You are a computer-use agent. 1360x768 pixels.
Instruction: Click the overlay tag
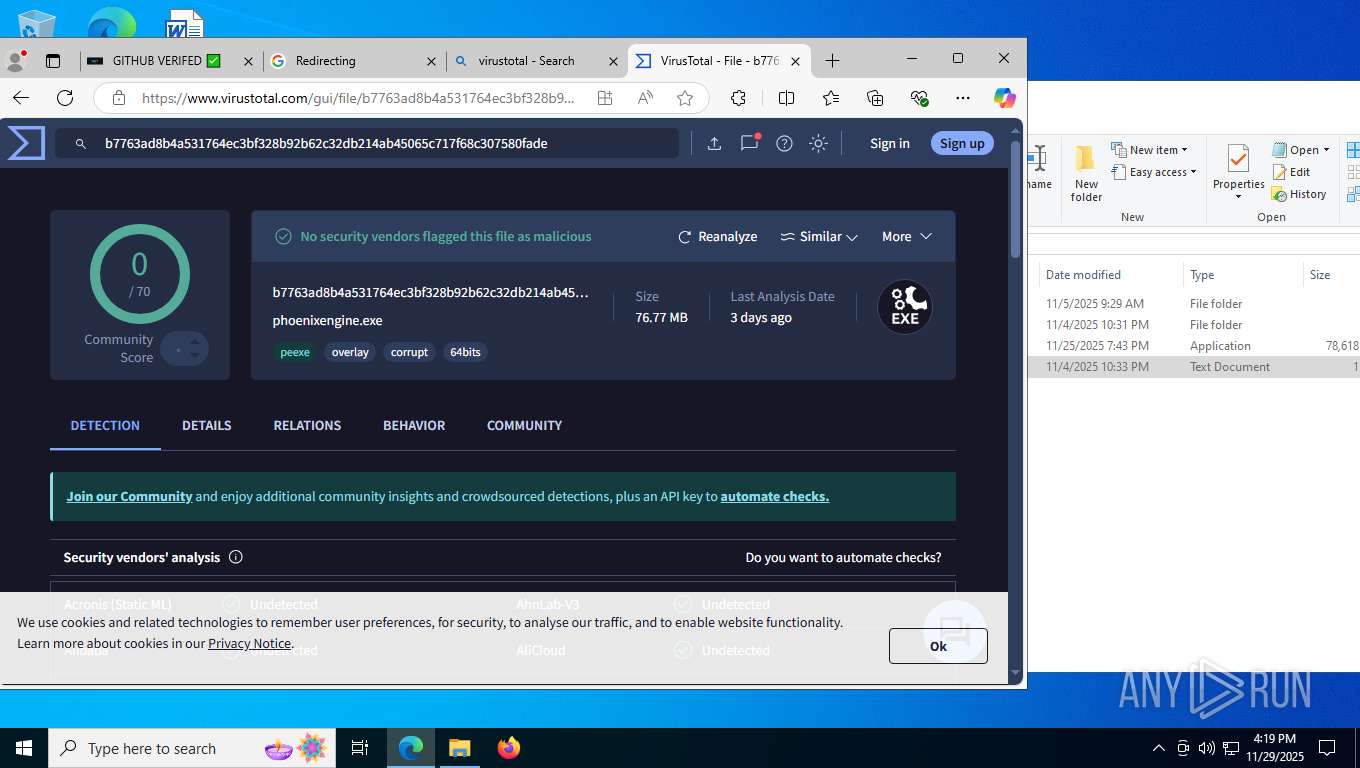coord(350,352)
